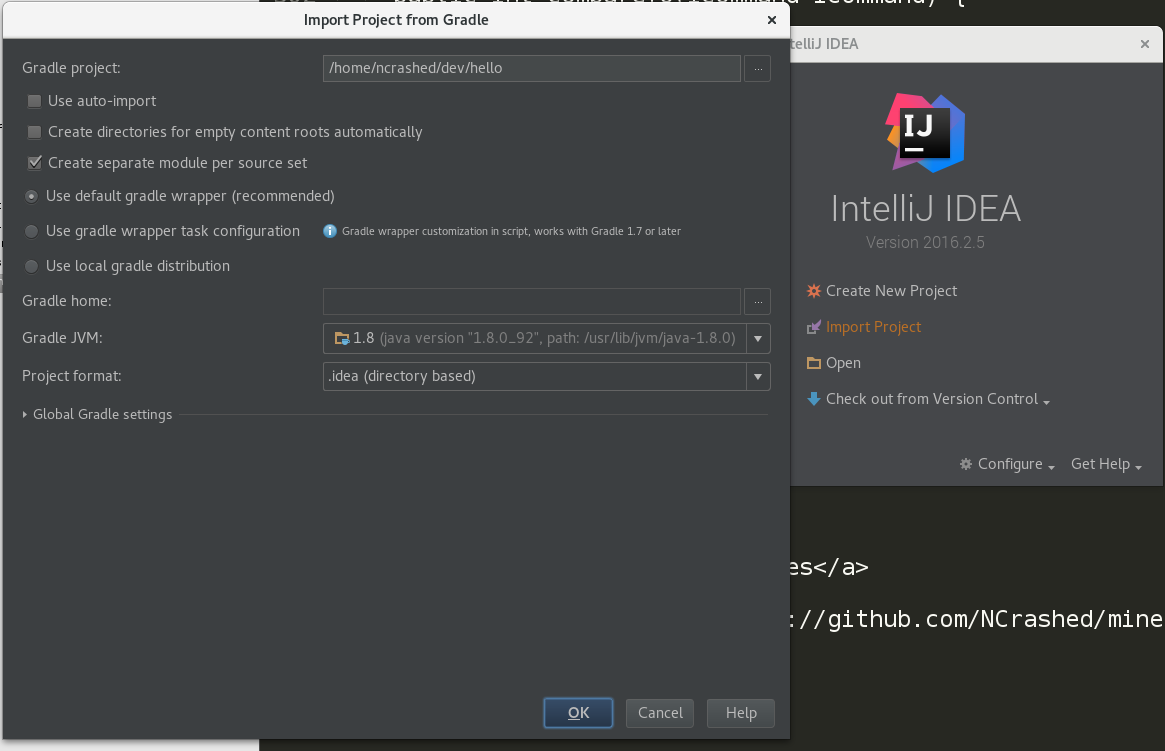Click the info icon beside Gradle wrapper customization
1165x751 pixels.
(330, 231)
